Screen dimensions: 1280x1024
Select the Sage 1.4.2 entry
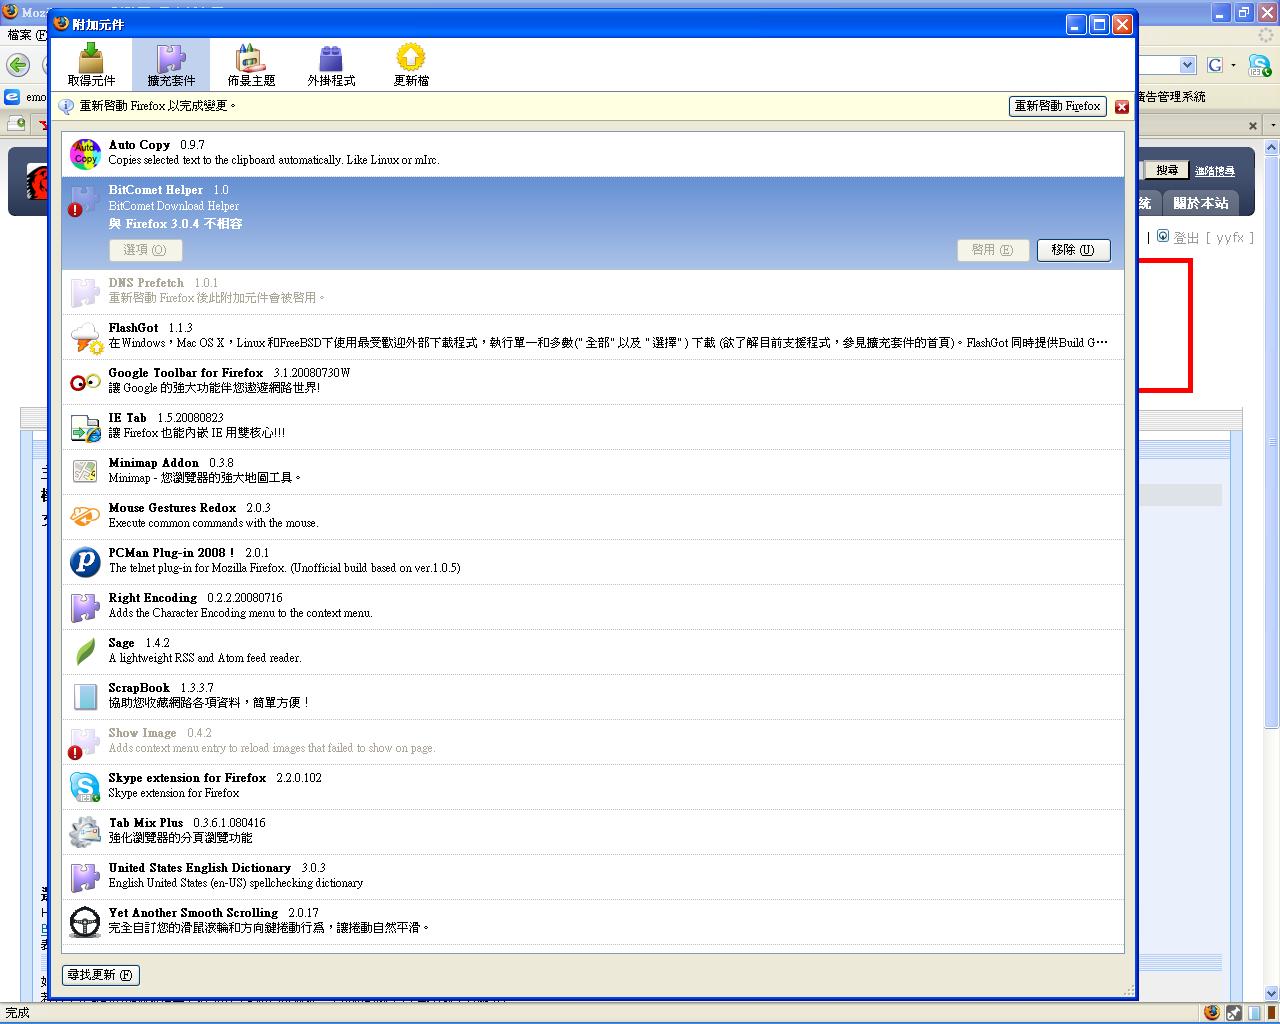pyautogui.click(x=593, y=651)
